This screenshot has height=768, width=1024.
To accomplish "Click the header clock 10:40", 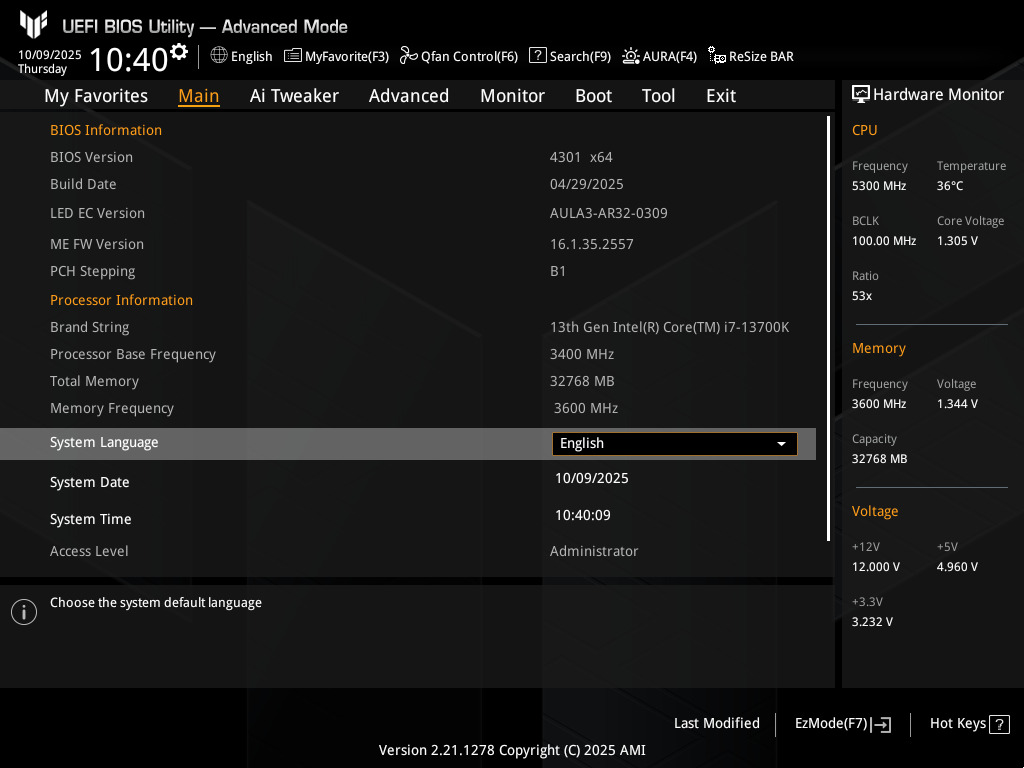I will (129, 59).
